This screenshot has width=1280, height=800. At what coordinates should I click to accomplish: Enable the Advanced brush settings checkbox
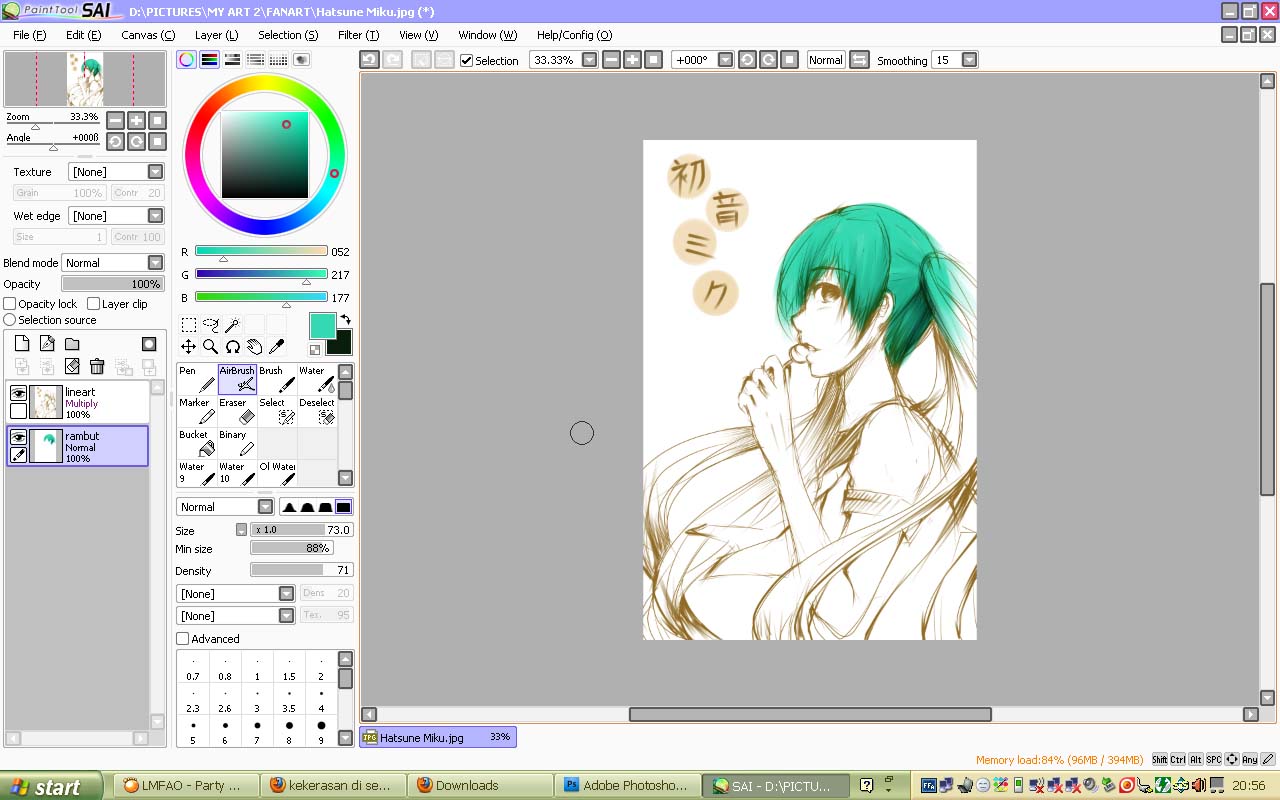[182, 639]
